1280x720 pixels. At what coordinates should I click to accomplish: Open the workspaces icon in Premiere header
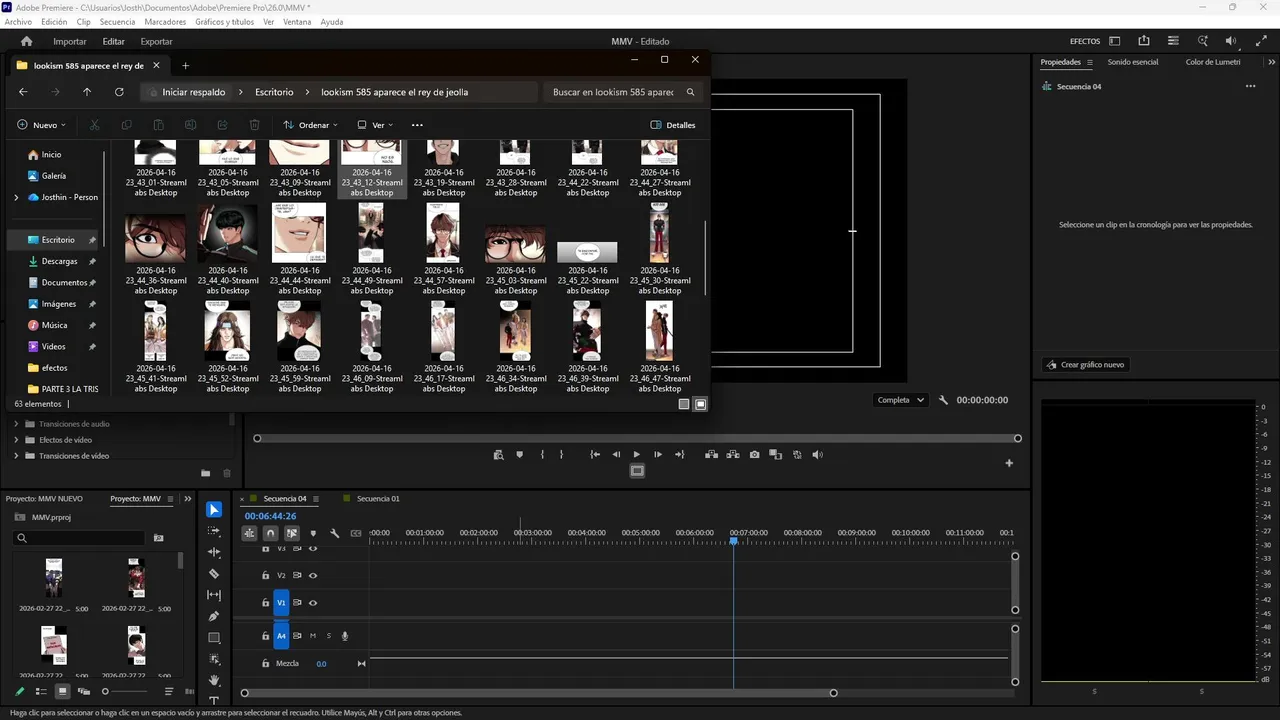point(1115,41)
